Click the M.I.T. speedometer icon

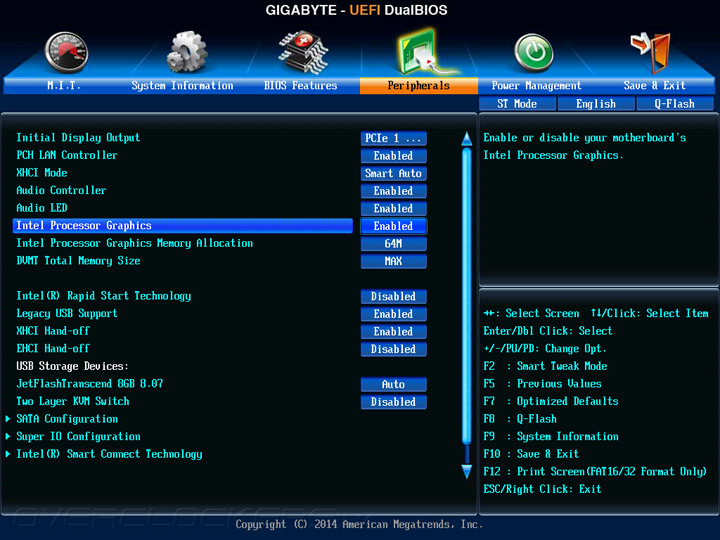tap(66, 52)
